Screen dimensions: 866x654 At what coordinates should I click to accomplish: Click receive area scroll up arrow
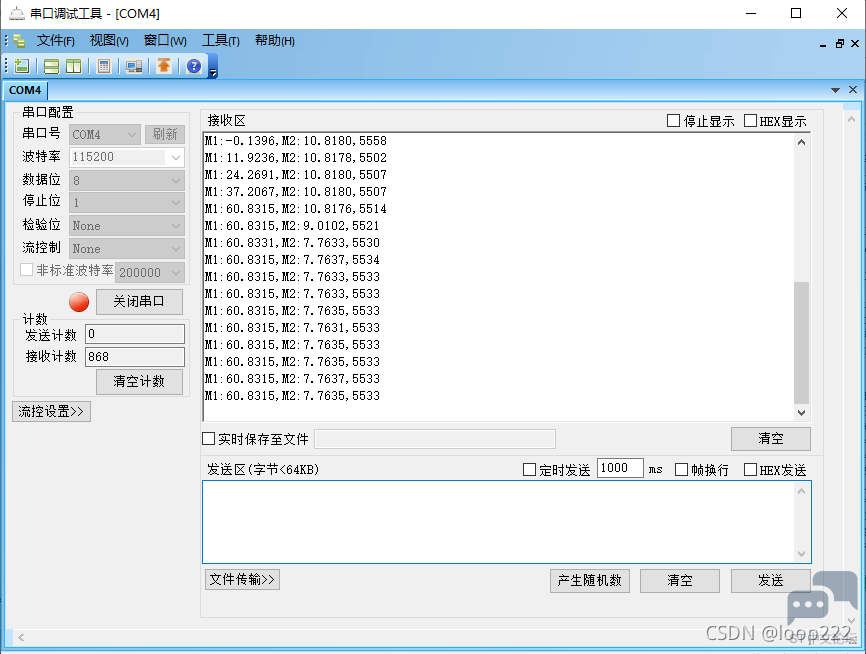pos(801,142)
